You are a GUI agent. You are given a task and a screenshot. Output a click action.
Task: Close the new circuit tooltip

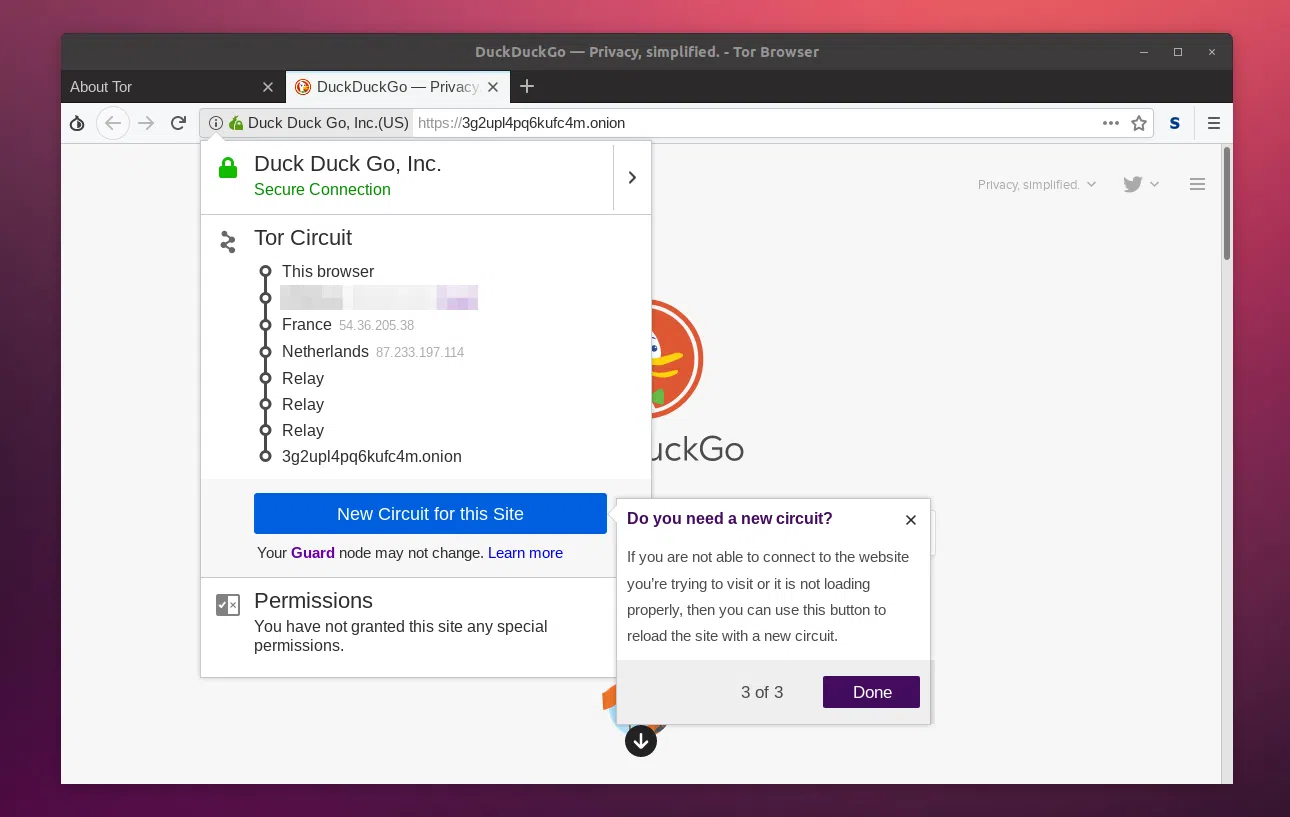coord(910,520)
